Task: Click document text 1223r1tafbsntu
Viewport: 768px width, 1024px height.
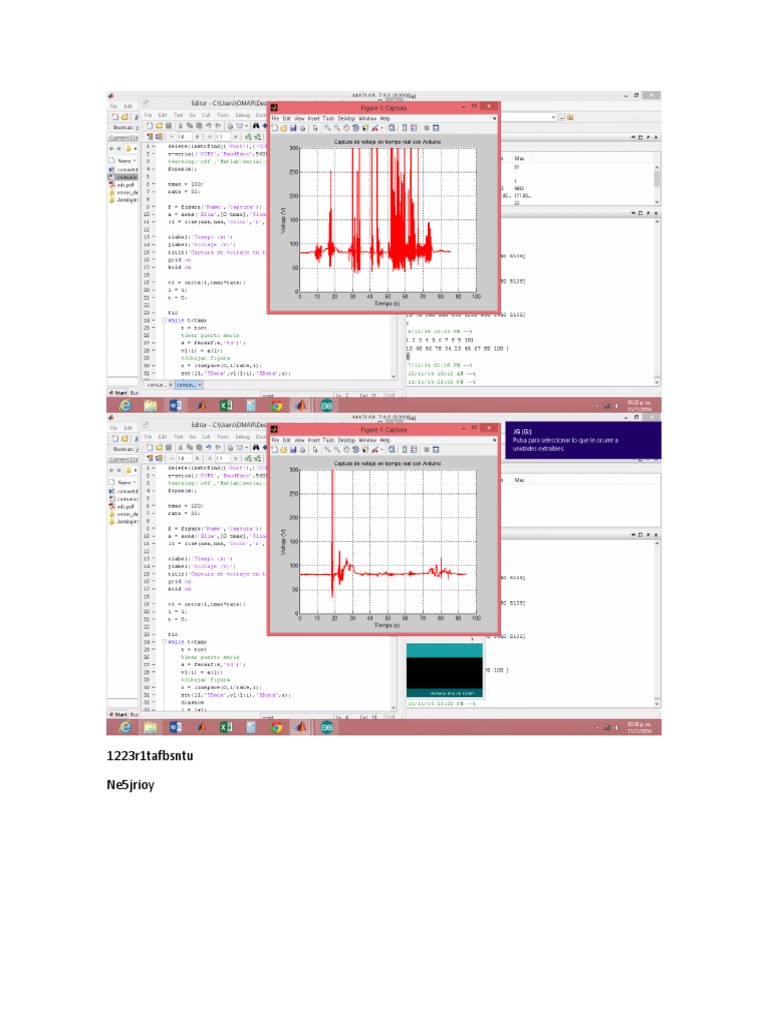Action: [x=150, y=756]
